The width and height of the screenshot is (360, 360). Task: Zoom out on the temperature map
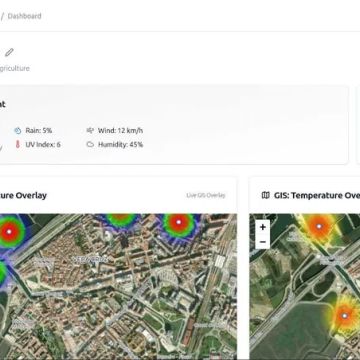pyautogui.click(x=263, y=242)
